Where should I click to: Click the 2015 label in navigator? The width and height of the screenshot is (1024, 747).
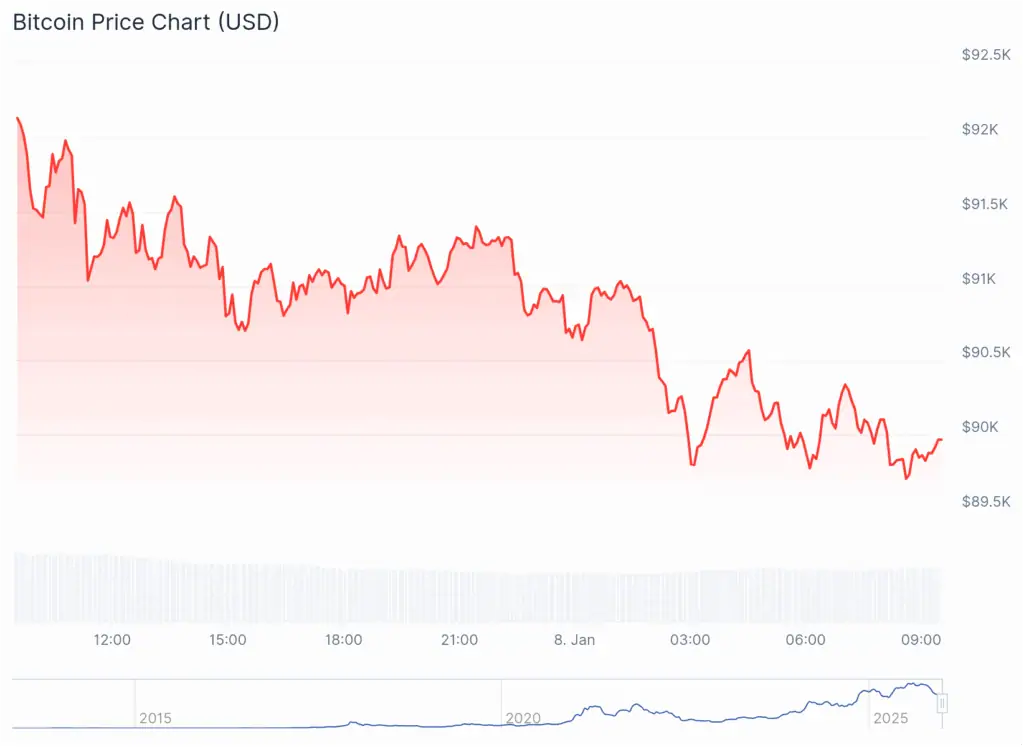coord(155,718)
